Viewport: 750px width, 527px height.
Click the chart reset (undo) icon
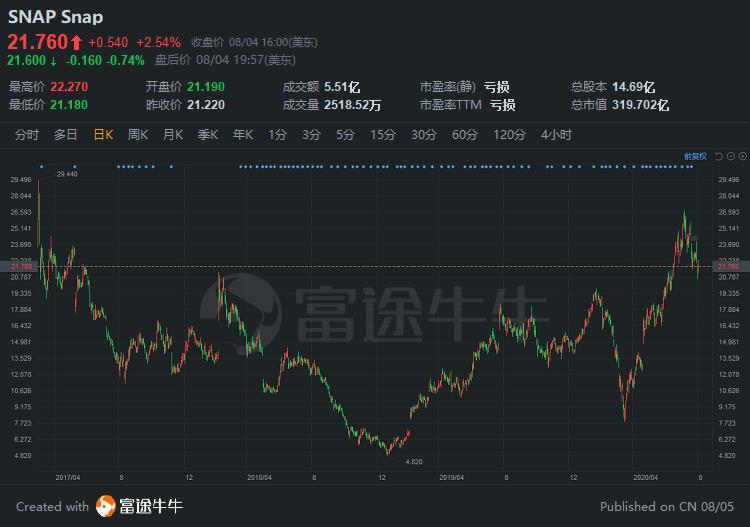point(718,156)
